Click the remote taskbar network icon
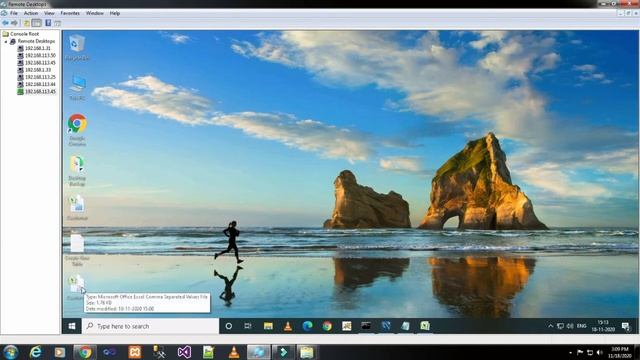 tap(560, 326)
